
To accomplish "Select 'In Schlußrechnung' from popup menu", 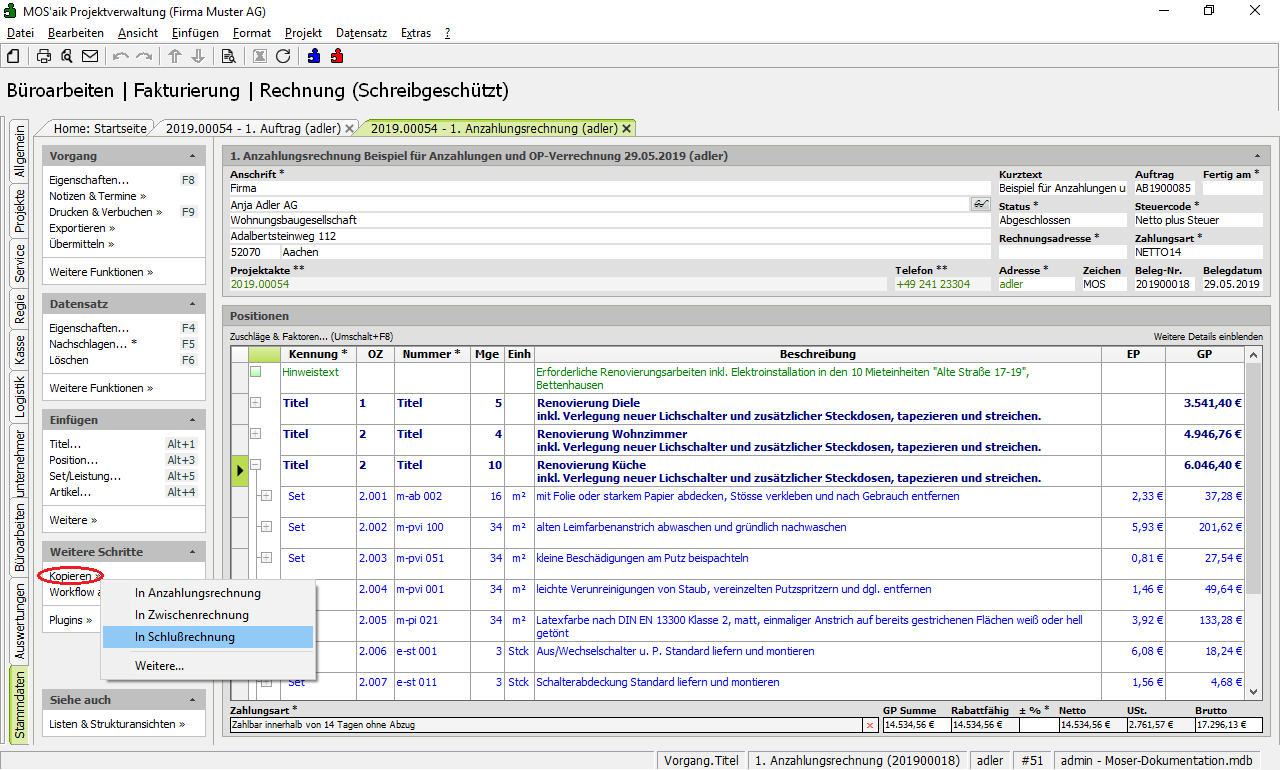I will (185, 637).
